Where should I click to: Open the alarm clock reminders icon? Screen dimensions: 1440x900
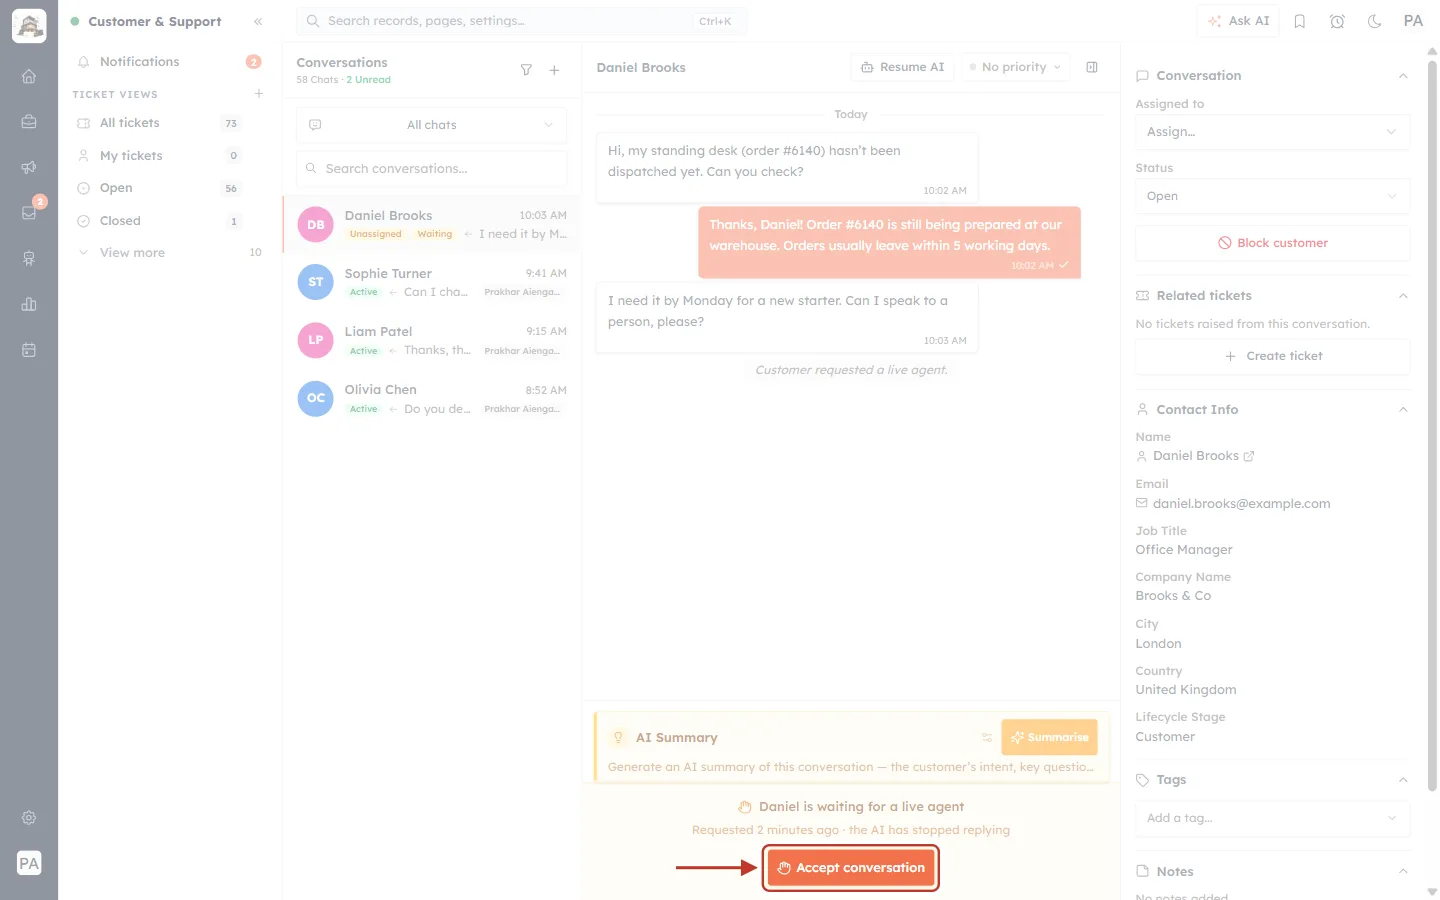(x=1337, y=21)
